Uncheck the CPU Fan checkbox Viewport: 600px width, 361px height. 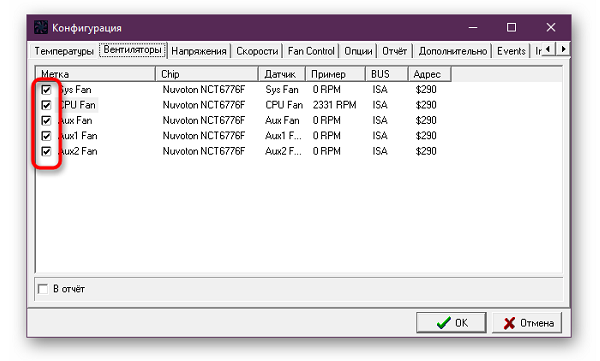pyautogui.click(x=46, y=105)
